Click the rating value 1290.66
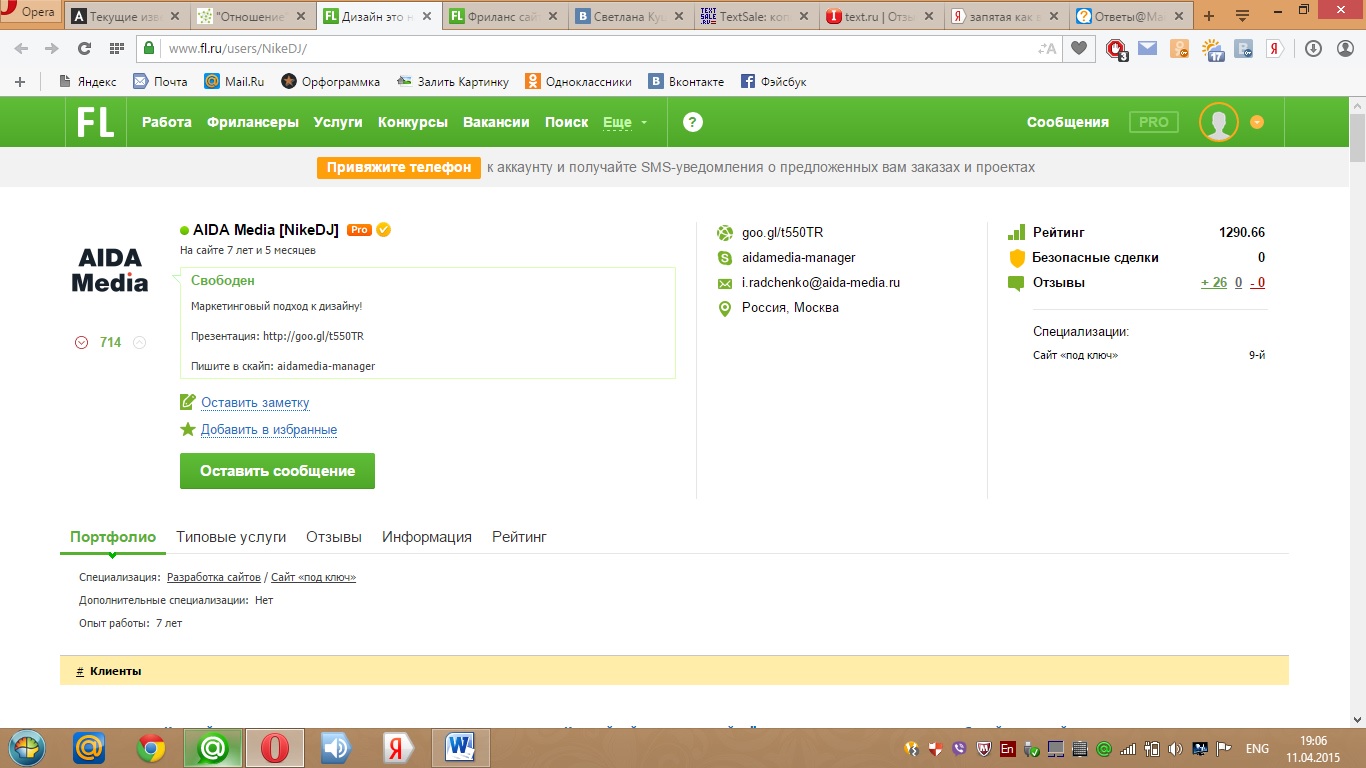Screen dimensions: 1366x768 (1242, 233)
